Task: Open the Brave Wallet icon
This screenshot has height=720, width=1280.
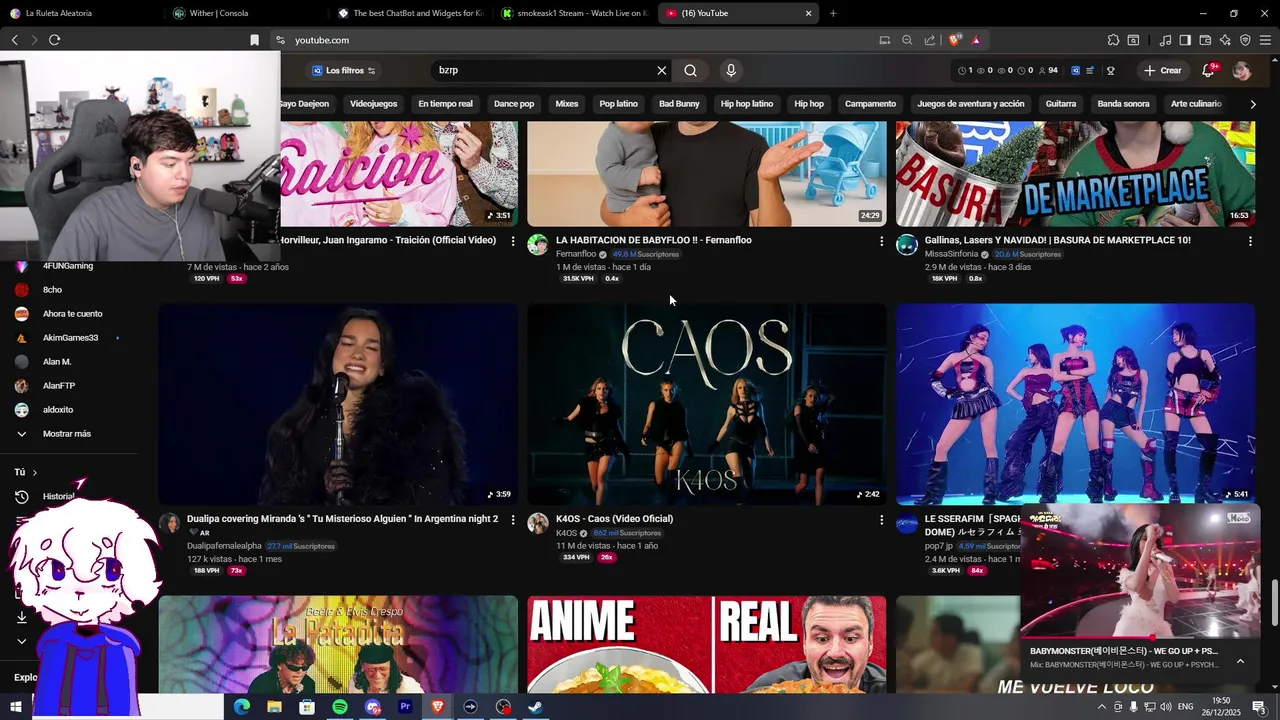Action: [x=1205, y=40]
